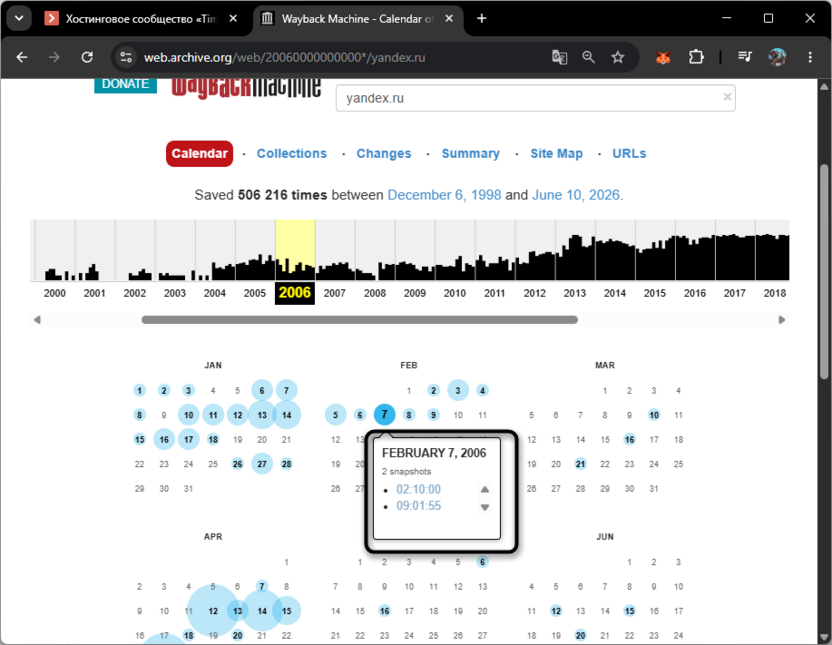Open the June 10, 2026 link
This screenshot has height=645, width=832.
pyautogui.click(x=576, y=195)
